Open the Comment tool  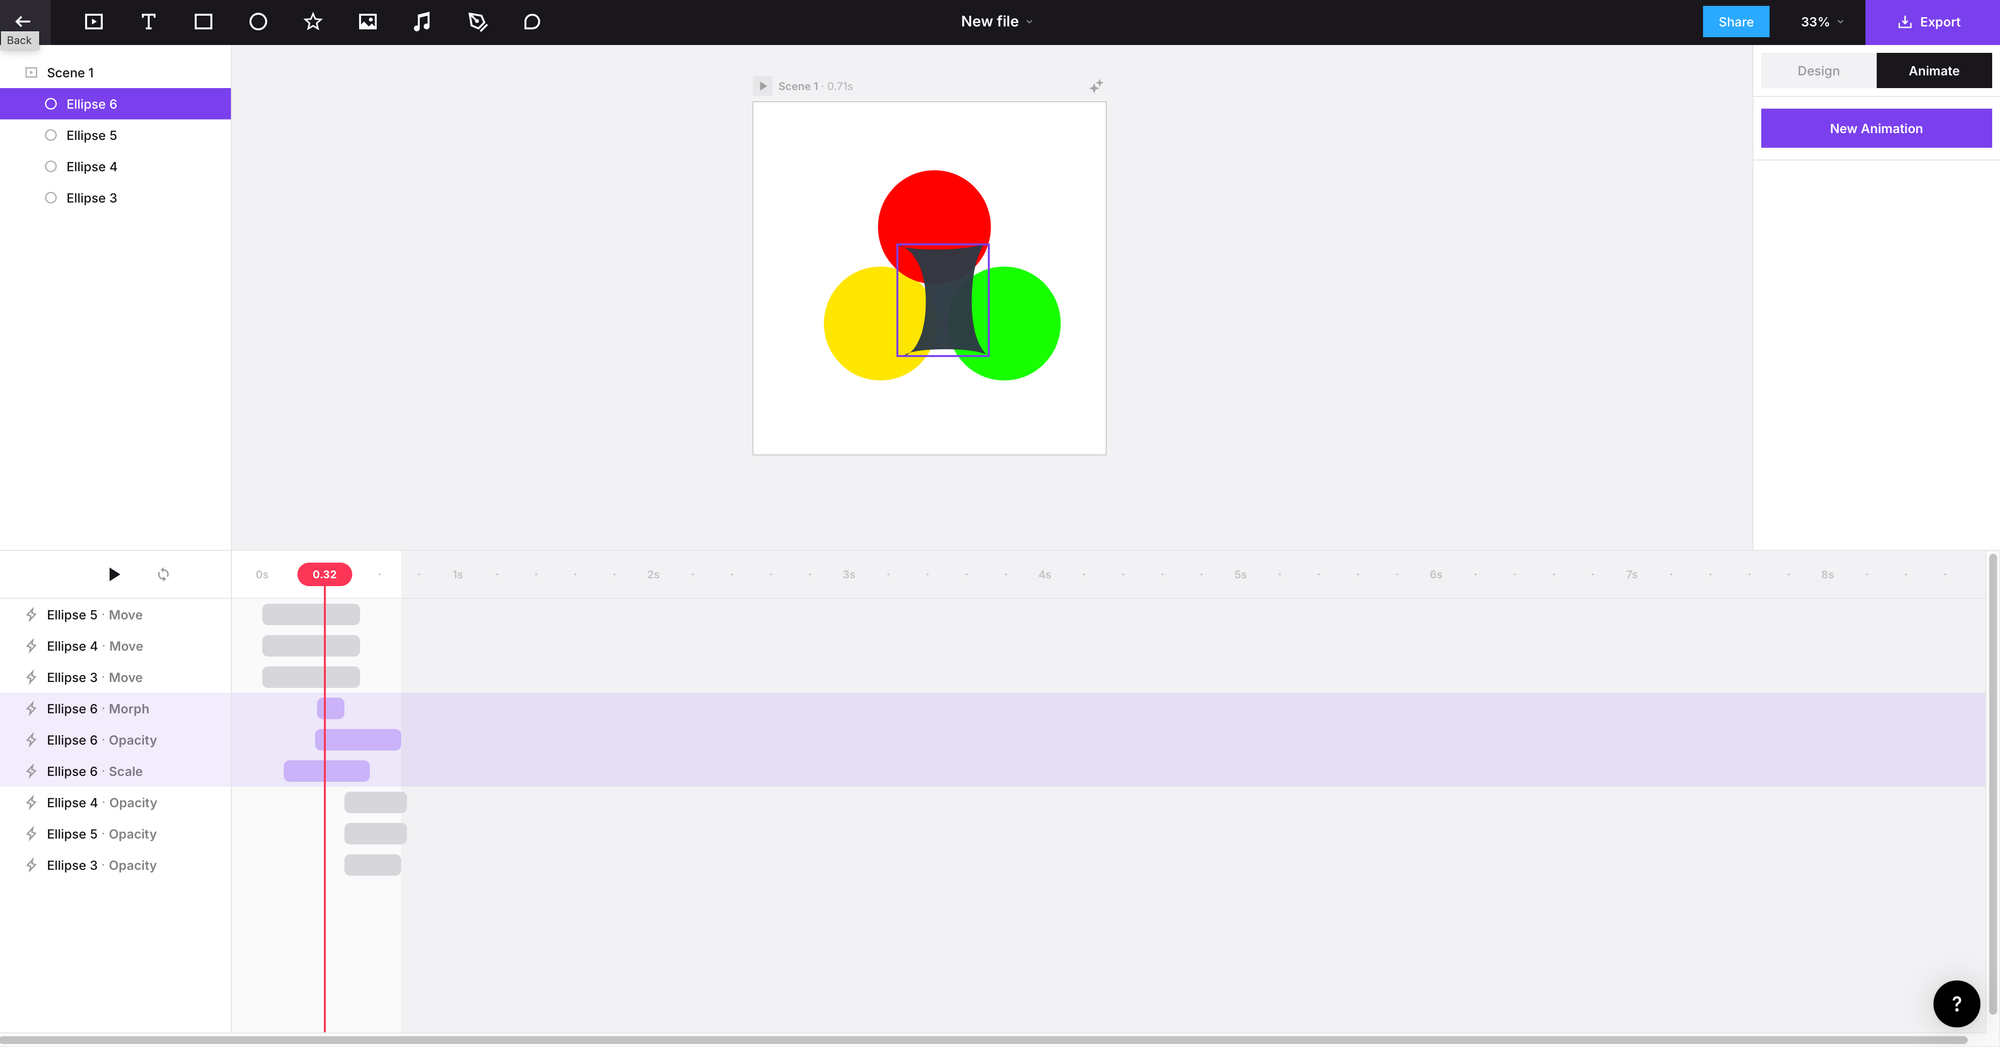pyautogui.click(x=532, y=22)
